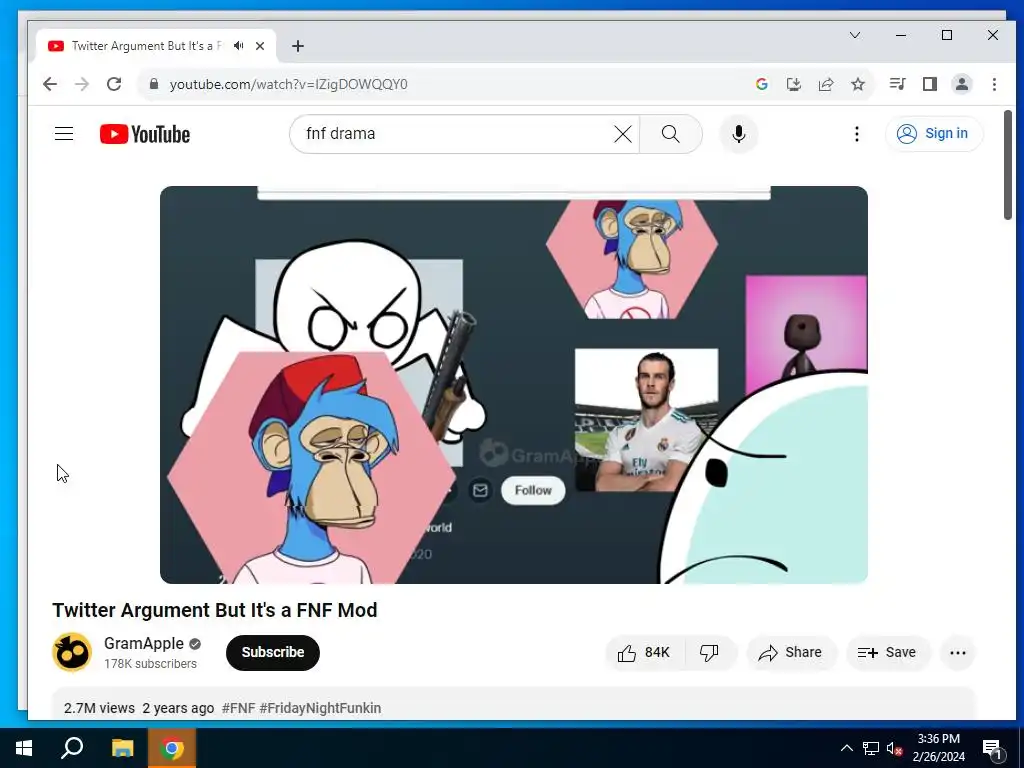This screenshot has height=768, width=1024.
Task: Expand the video description box
Action: click(x=513, y=704)
